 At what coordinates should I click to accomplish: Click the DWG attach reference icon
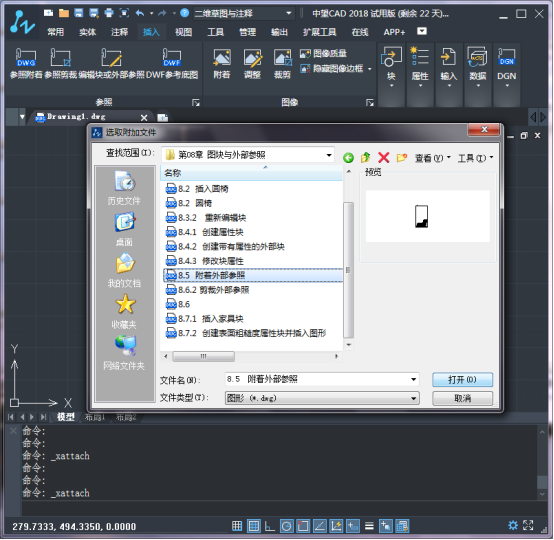pos(26,58)
